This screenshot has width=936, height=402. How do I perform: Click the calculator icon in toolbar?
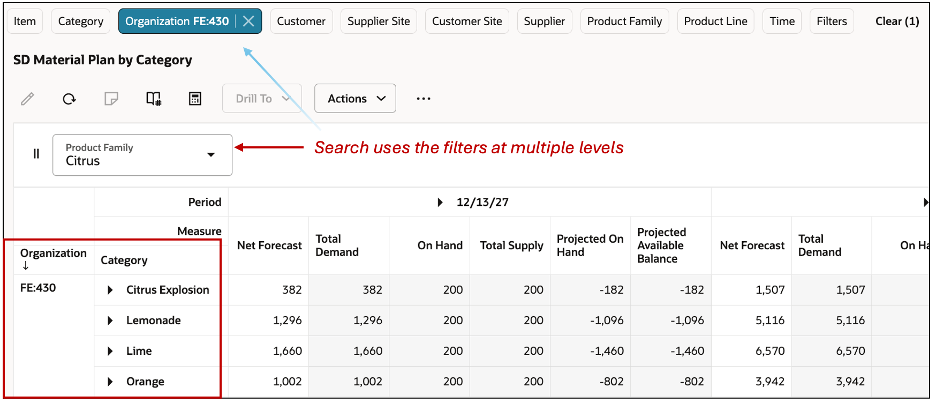point(195,99)
